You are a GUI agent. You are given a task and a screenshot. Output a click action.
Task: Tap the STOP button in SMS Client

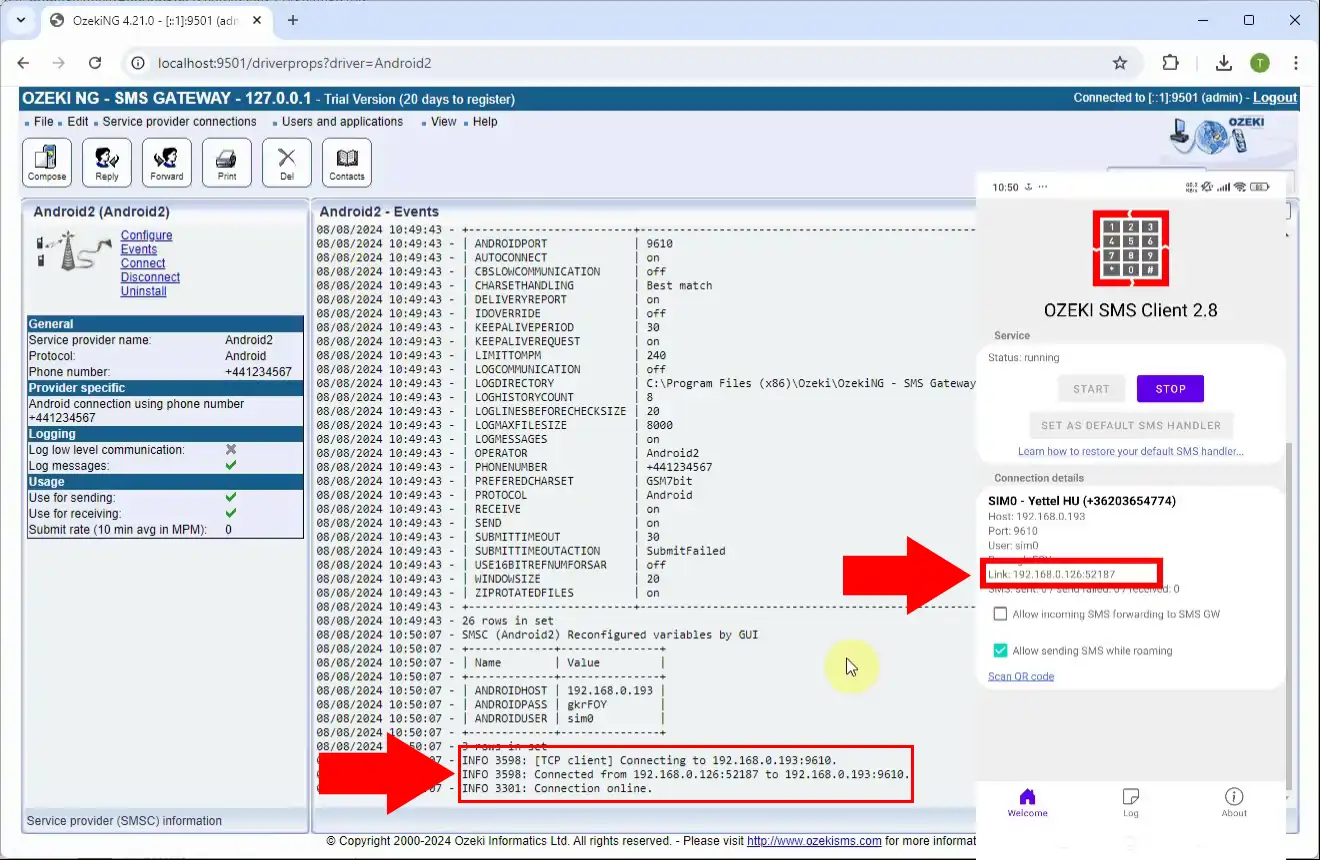click(x=1170, y=389)
